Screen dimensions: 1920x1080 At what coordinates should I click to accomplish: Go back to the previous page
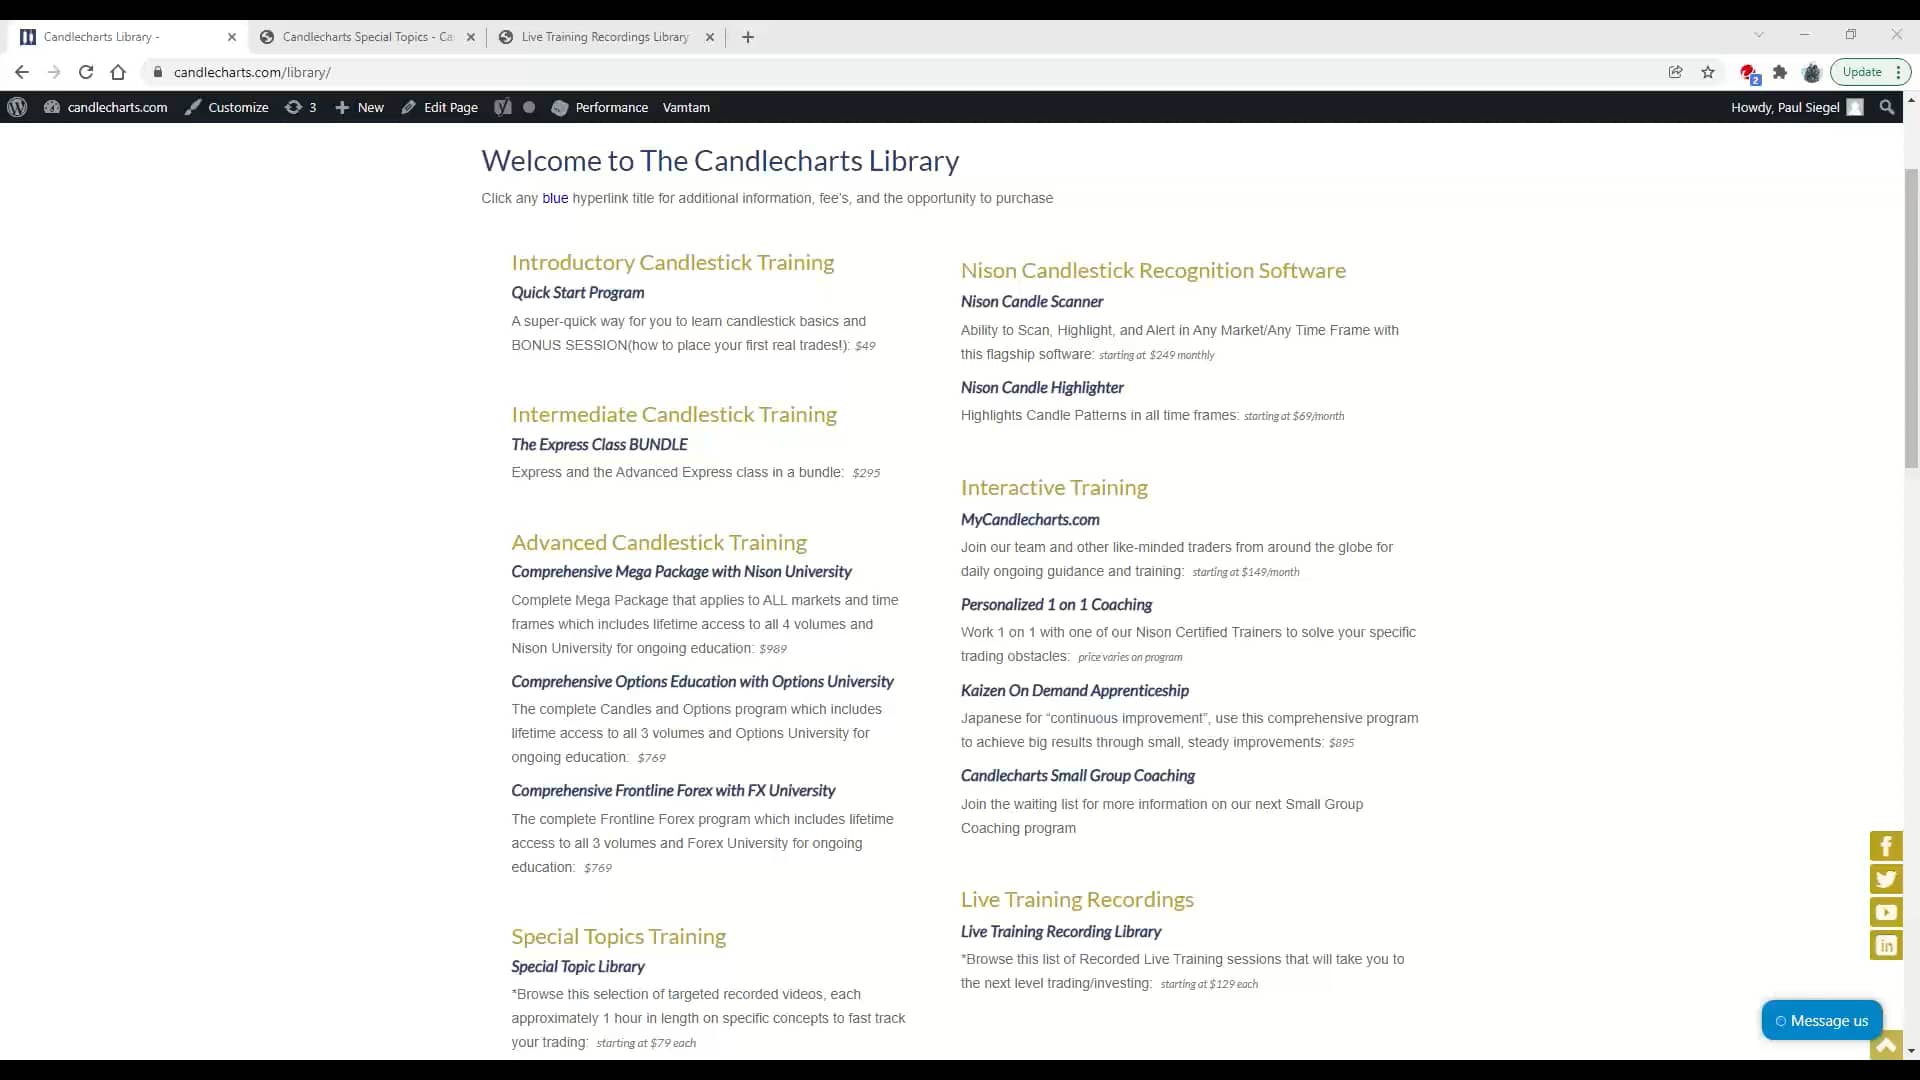(x=22, y=72)
